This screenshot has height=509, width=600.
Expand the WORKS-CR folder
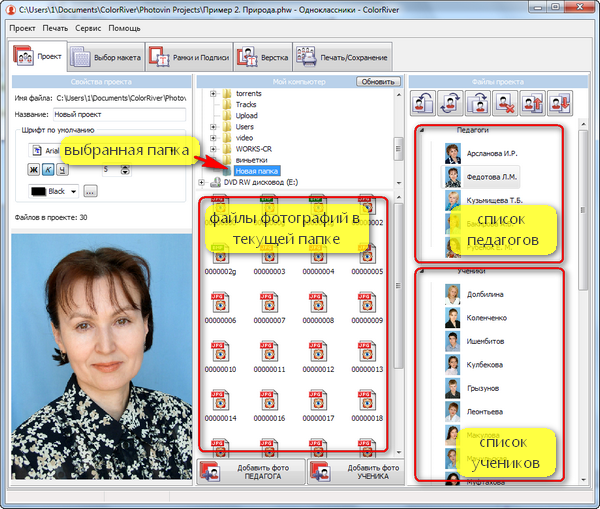click(213, 149)
